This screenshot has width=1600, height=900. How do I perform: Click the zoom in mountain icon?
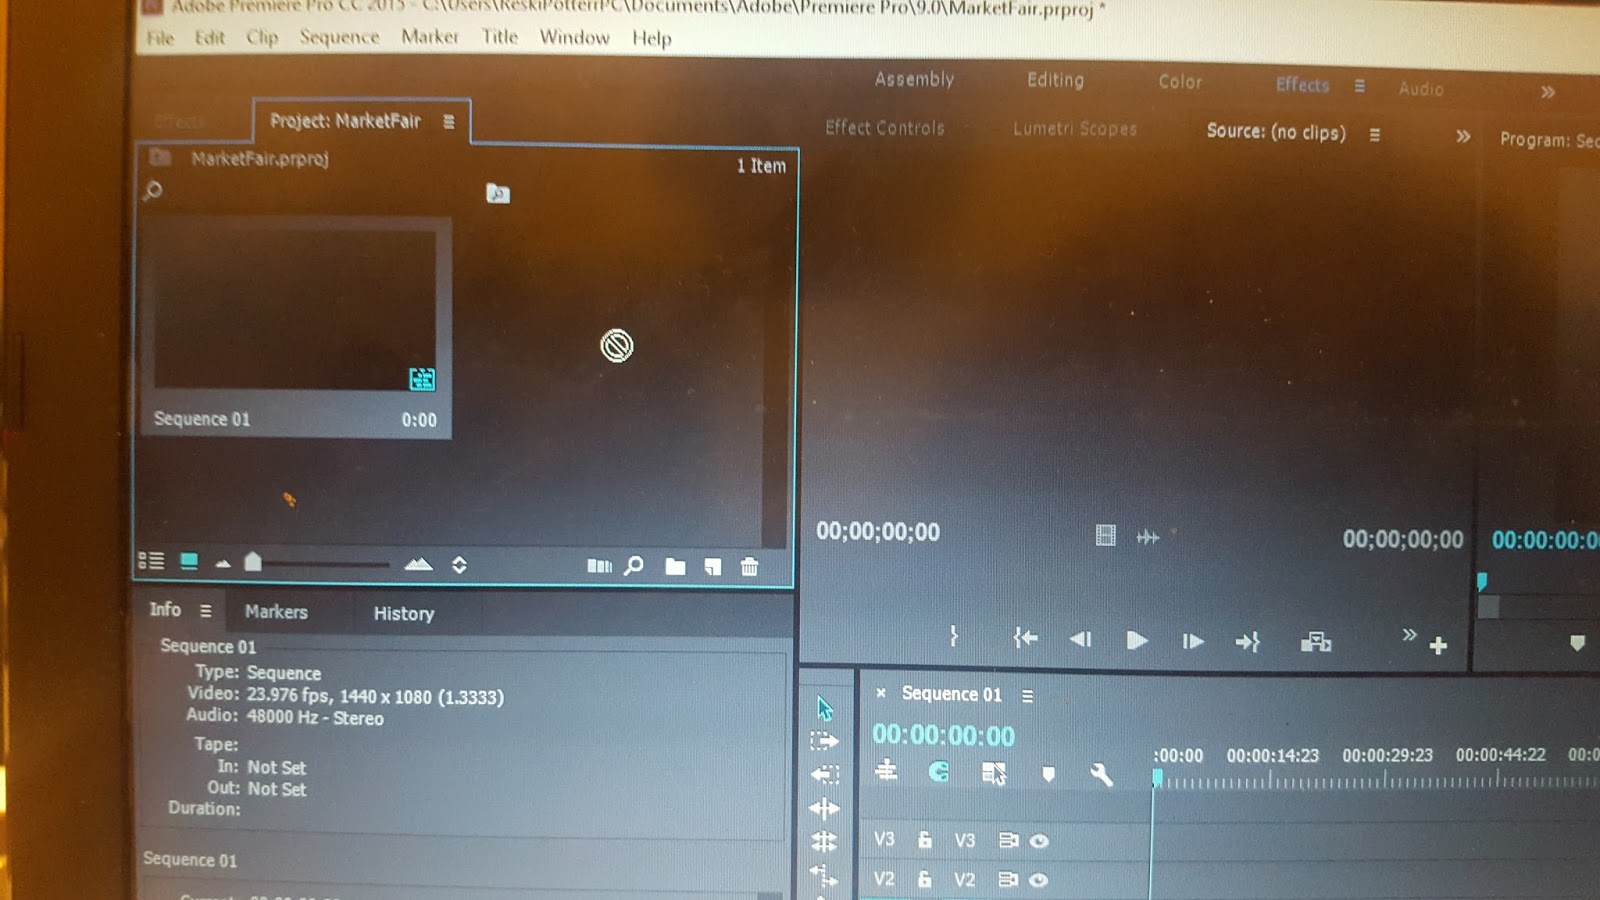[418, 564]
